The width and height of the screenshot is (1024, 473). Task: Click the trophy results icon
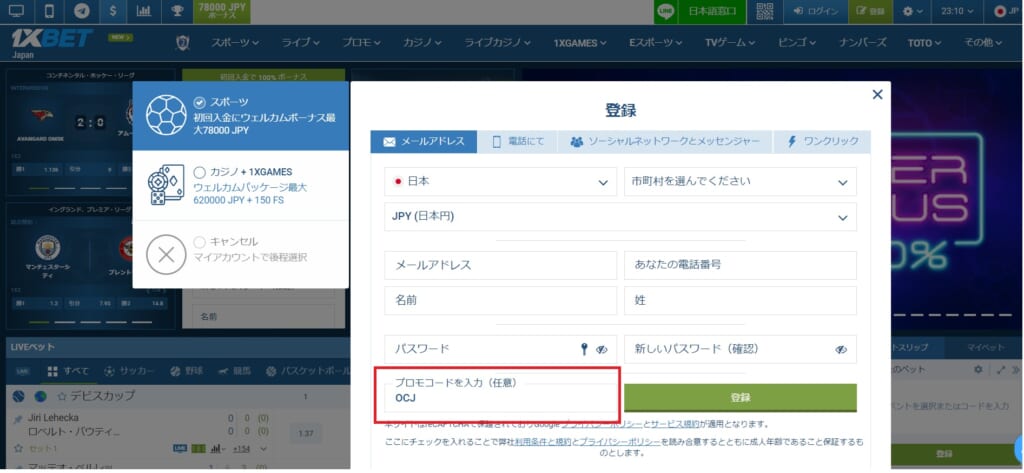click(x=176, y=11)
